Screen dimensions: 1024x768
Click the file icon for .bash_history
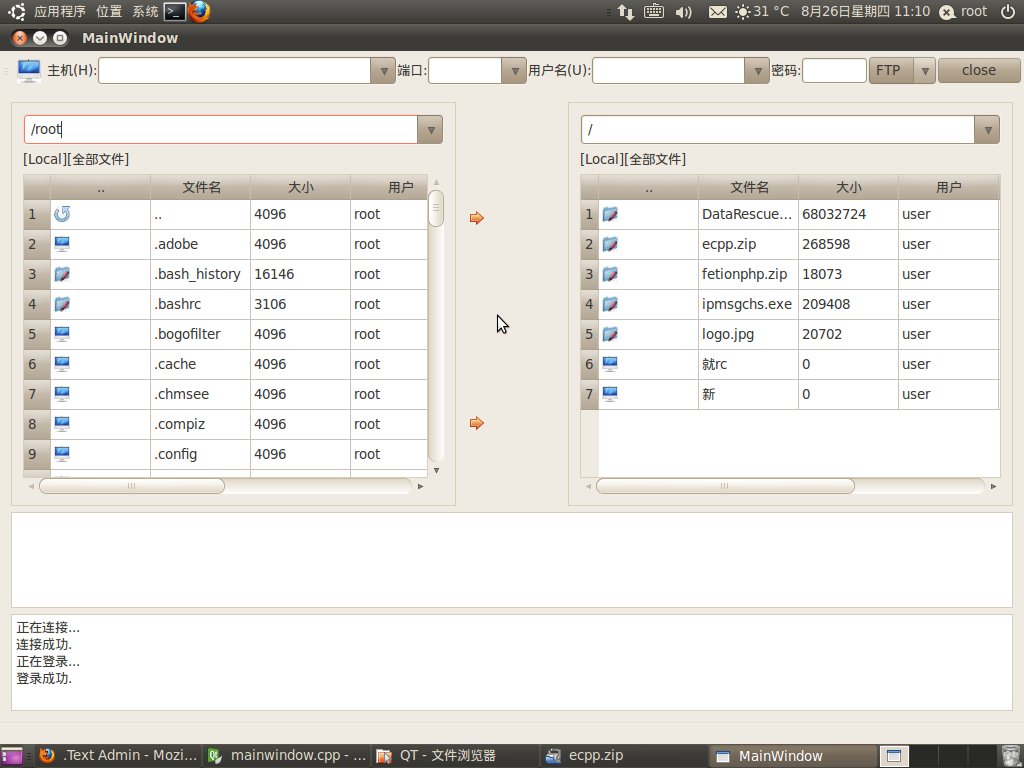(62, 274)
